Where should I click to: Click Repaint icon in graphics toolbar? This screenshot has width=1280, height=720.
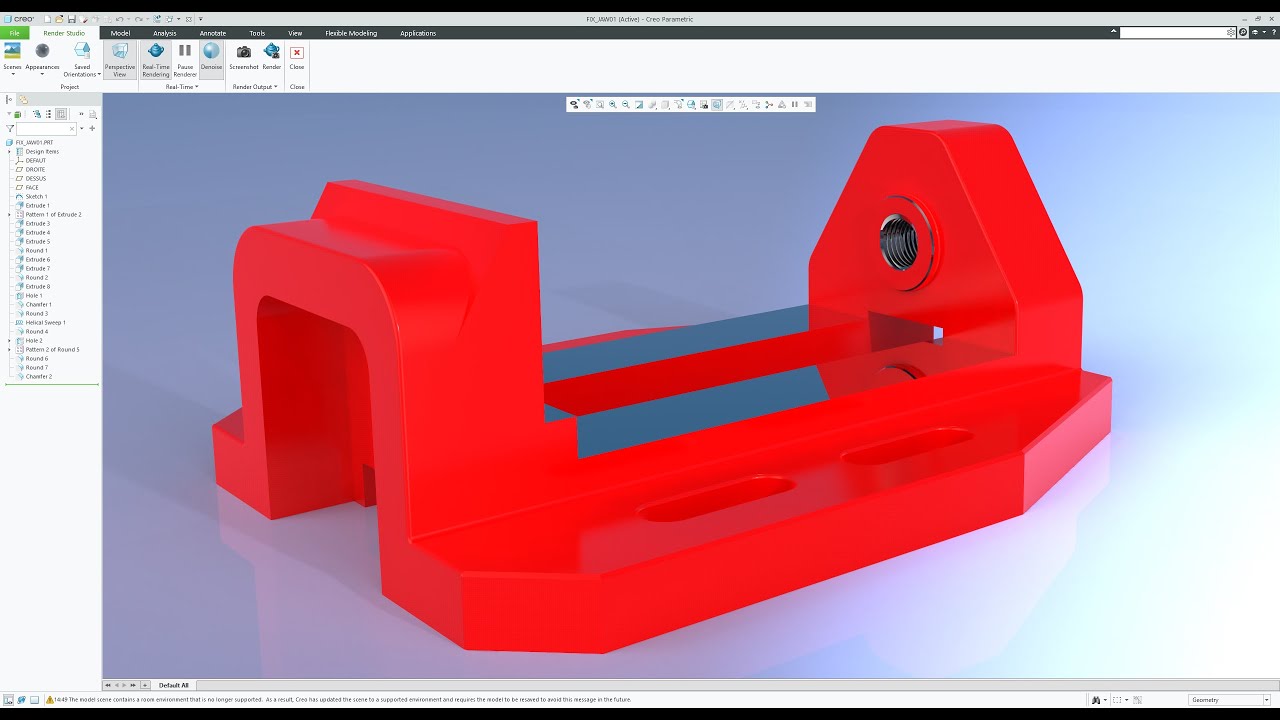(639, 104)
